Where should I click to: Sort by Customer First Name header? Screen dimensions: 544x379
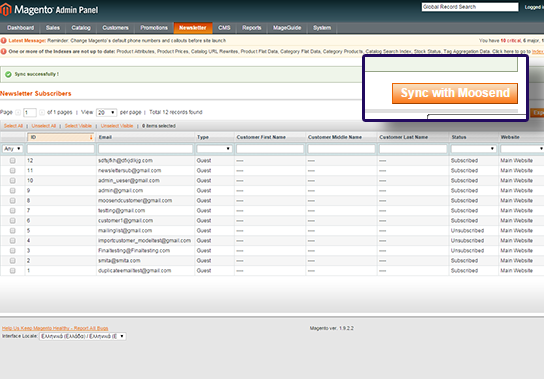tap(261, 137)
